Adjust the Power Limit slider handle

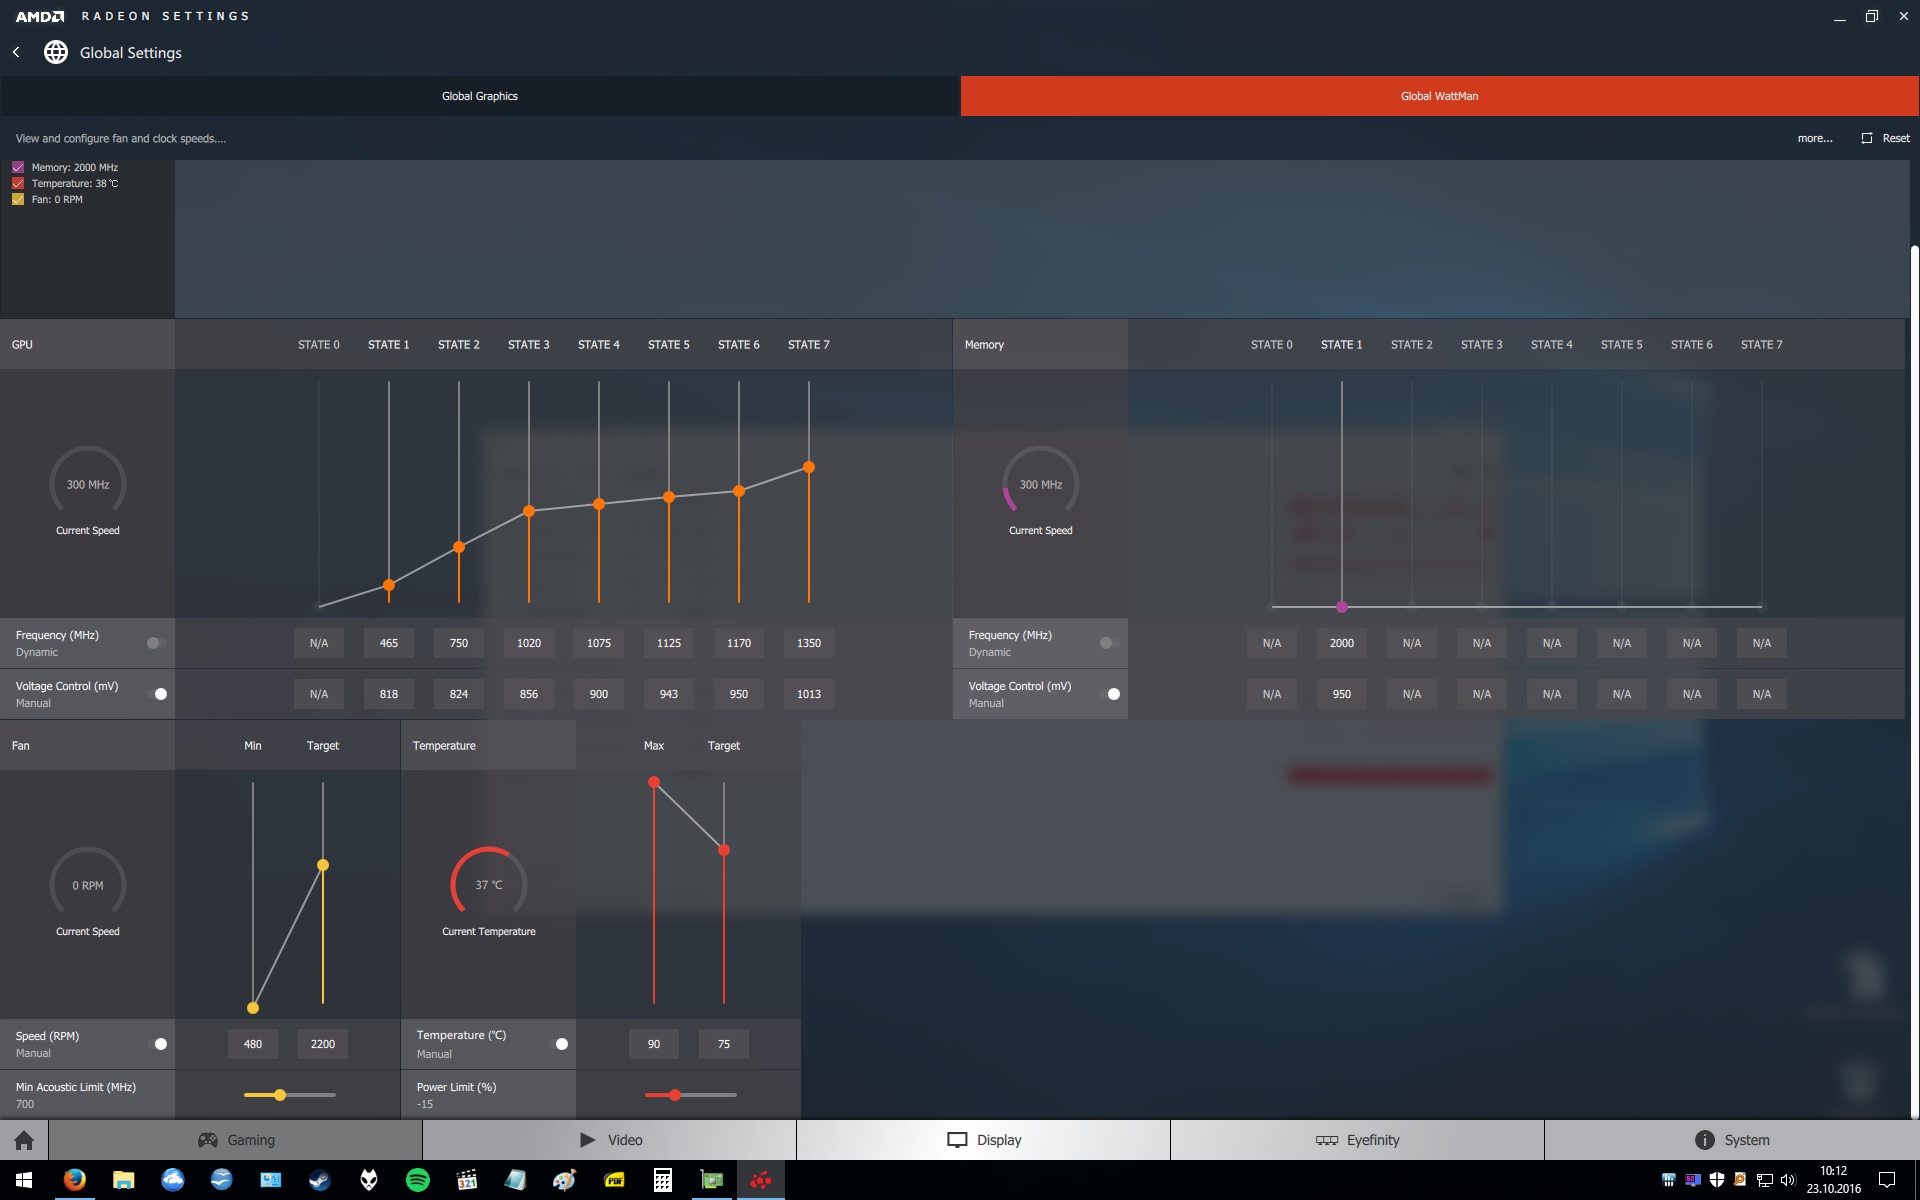point(675,1095)
